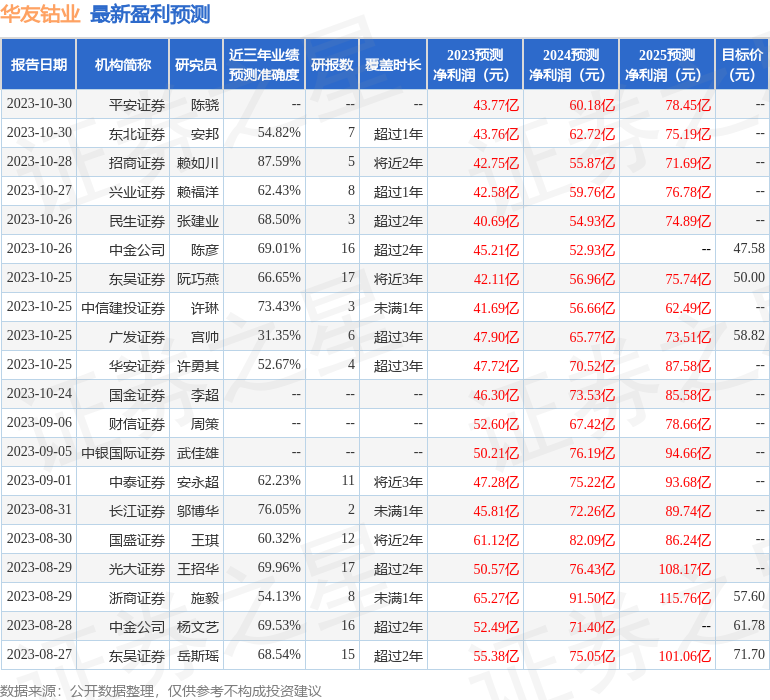The image size is (770, 700).
Task: Click the target price 50.00
Action: point(749,277)
